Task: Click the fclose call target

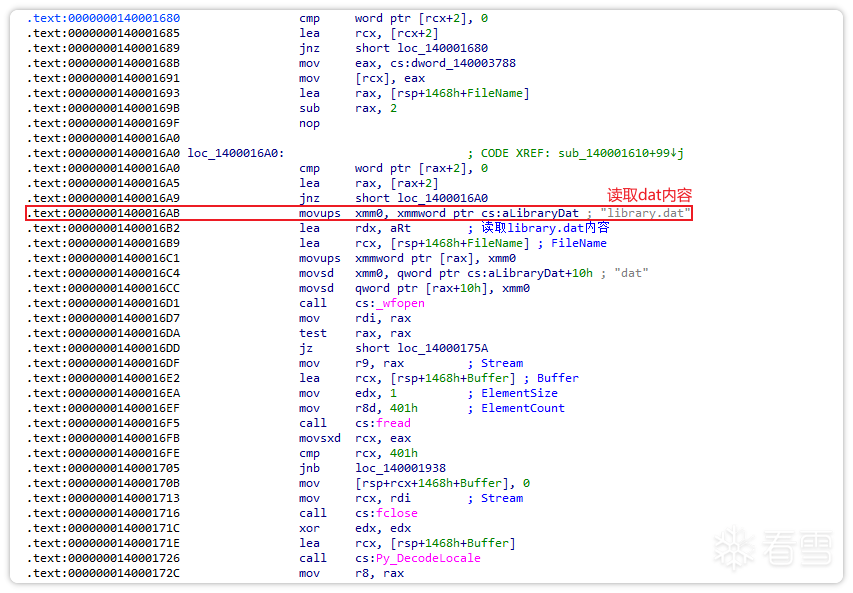Action: pyautogui.click(x=397, y=514)
